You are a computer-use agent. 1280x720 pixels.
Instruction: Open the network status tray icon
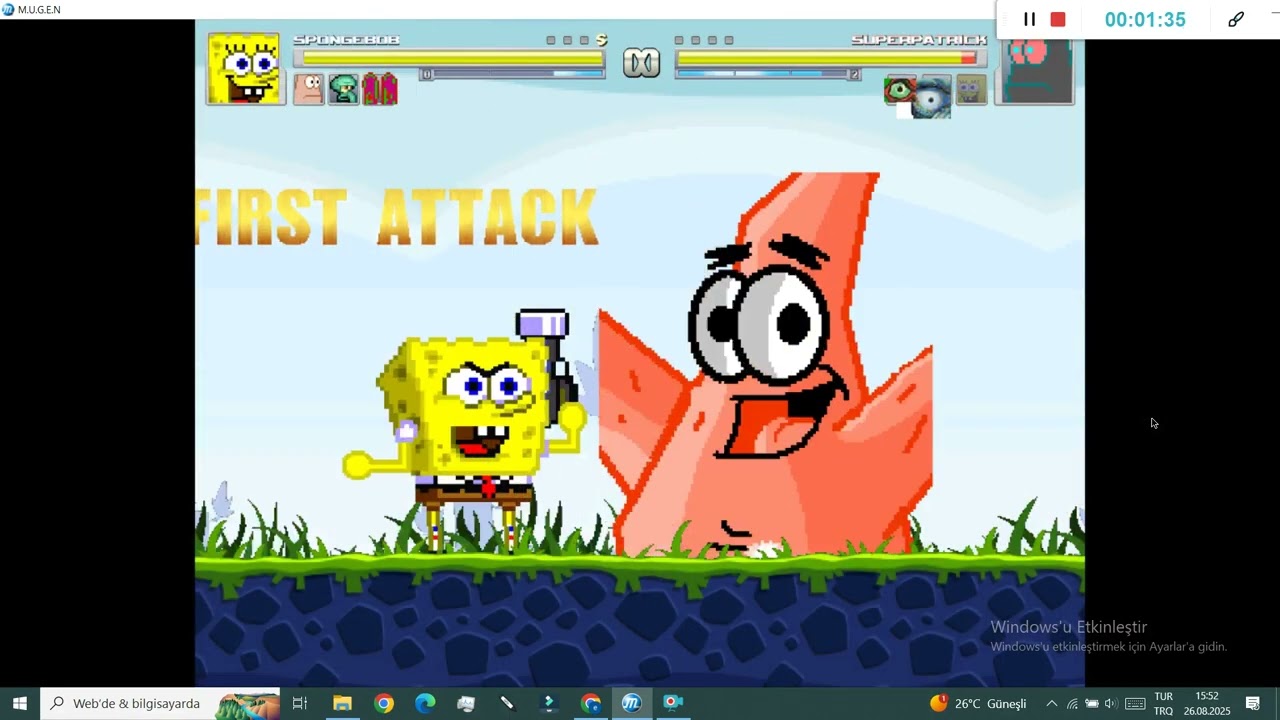pos(1072,703)
